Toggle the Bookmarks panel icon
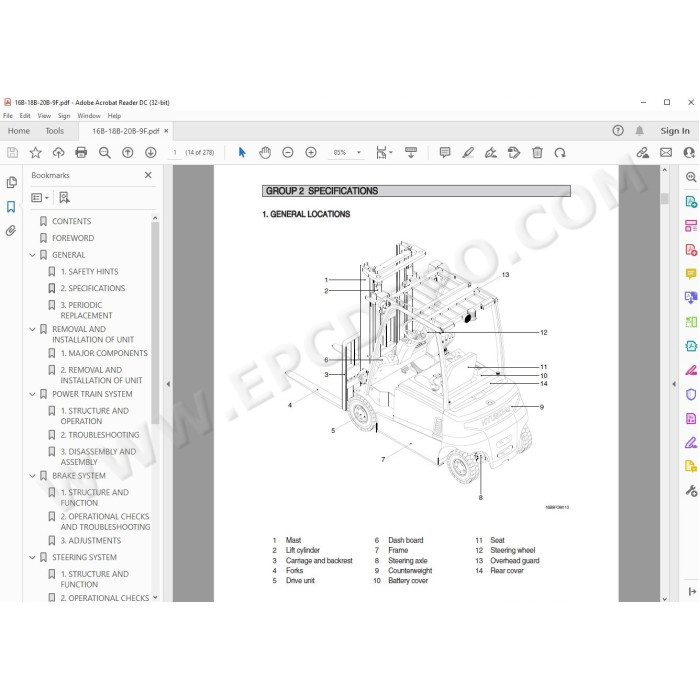 [x=11, y=206]
